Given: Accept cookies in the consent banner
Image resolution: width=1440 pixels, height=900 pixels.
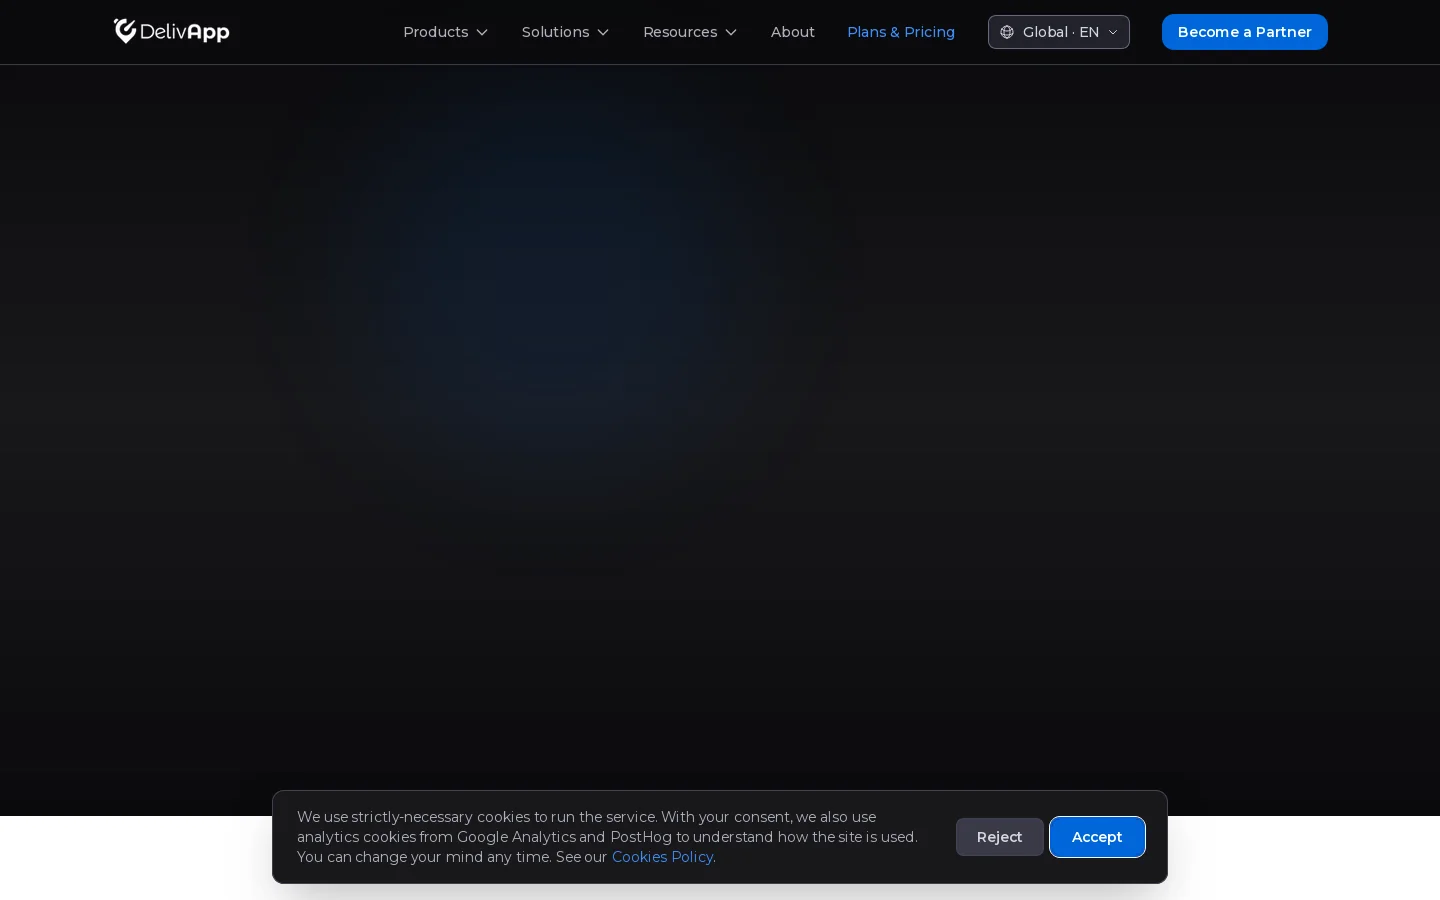Looking at the screenshot, I should click(1097, 837).
